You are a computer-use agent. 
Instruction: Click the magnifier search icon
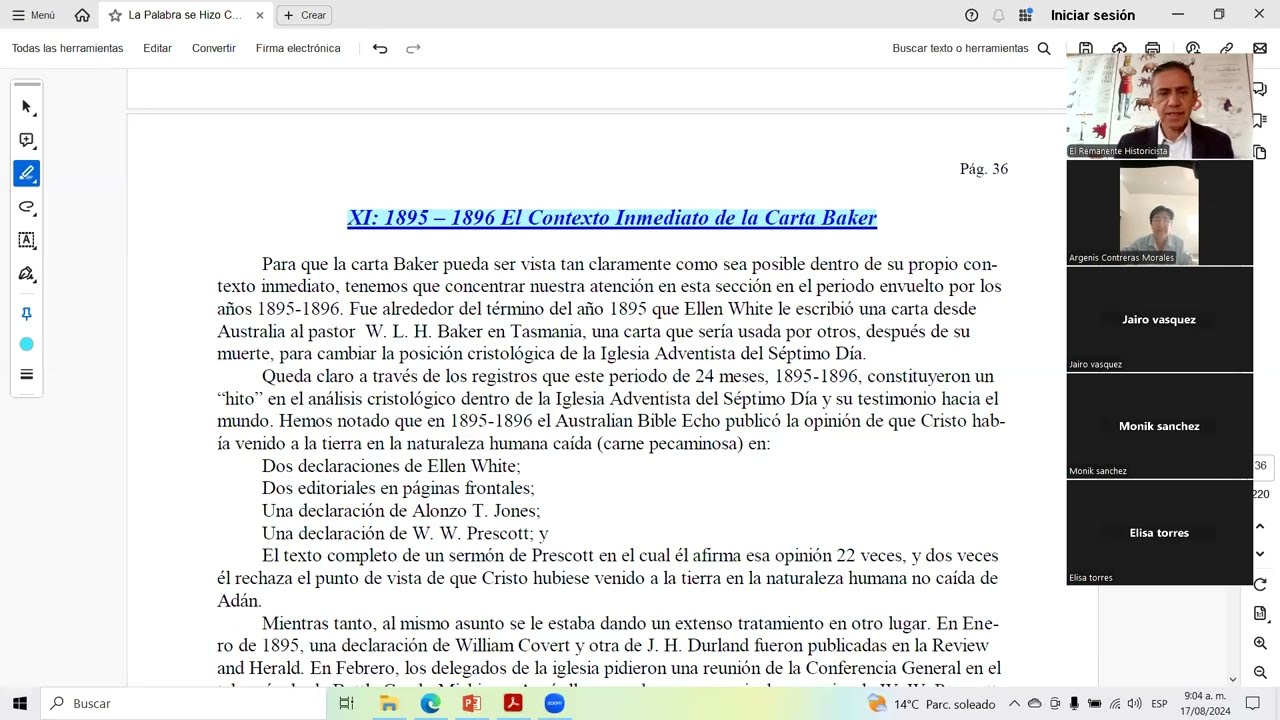tap(1044, 48)
